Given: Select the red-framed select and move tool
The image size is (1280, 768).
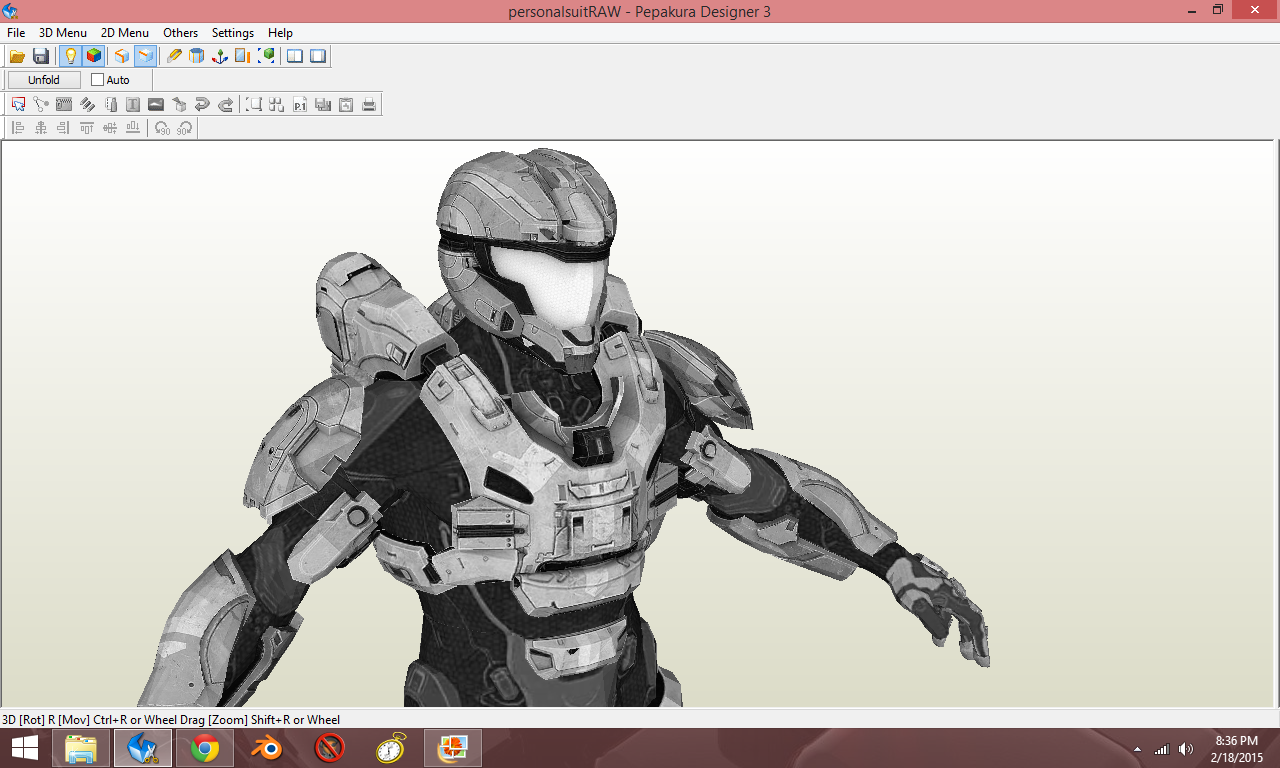Looking at the screenshot, I should tap(18, 104).
